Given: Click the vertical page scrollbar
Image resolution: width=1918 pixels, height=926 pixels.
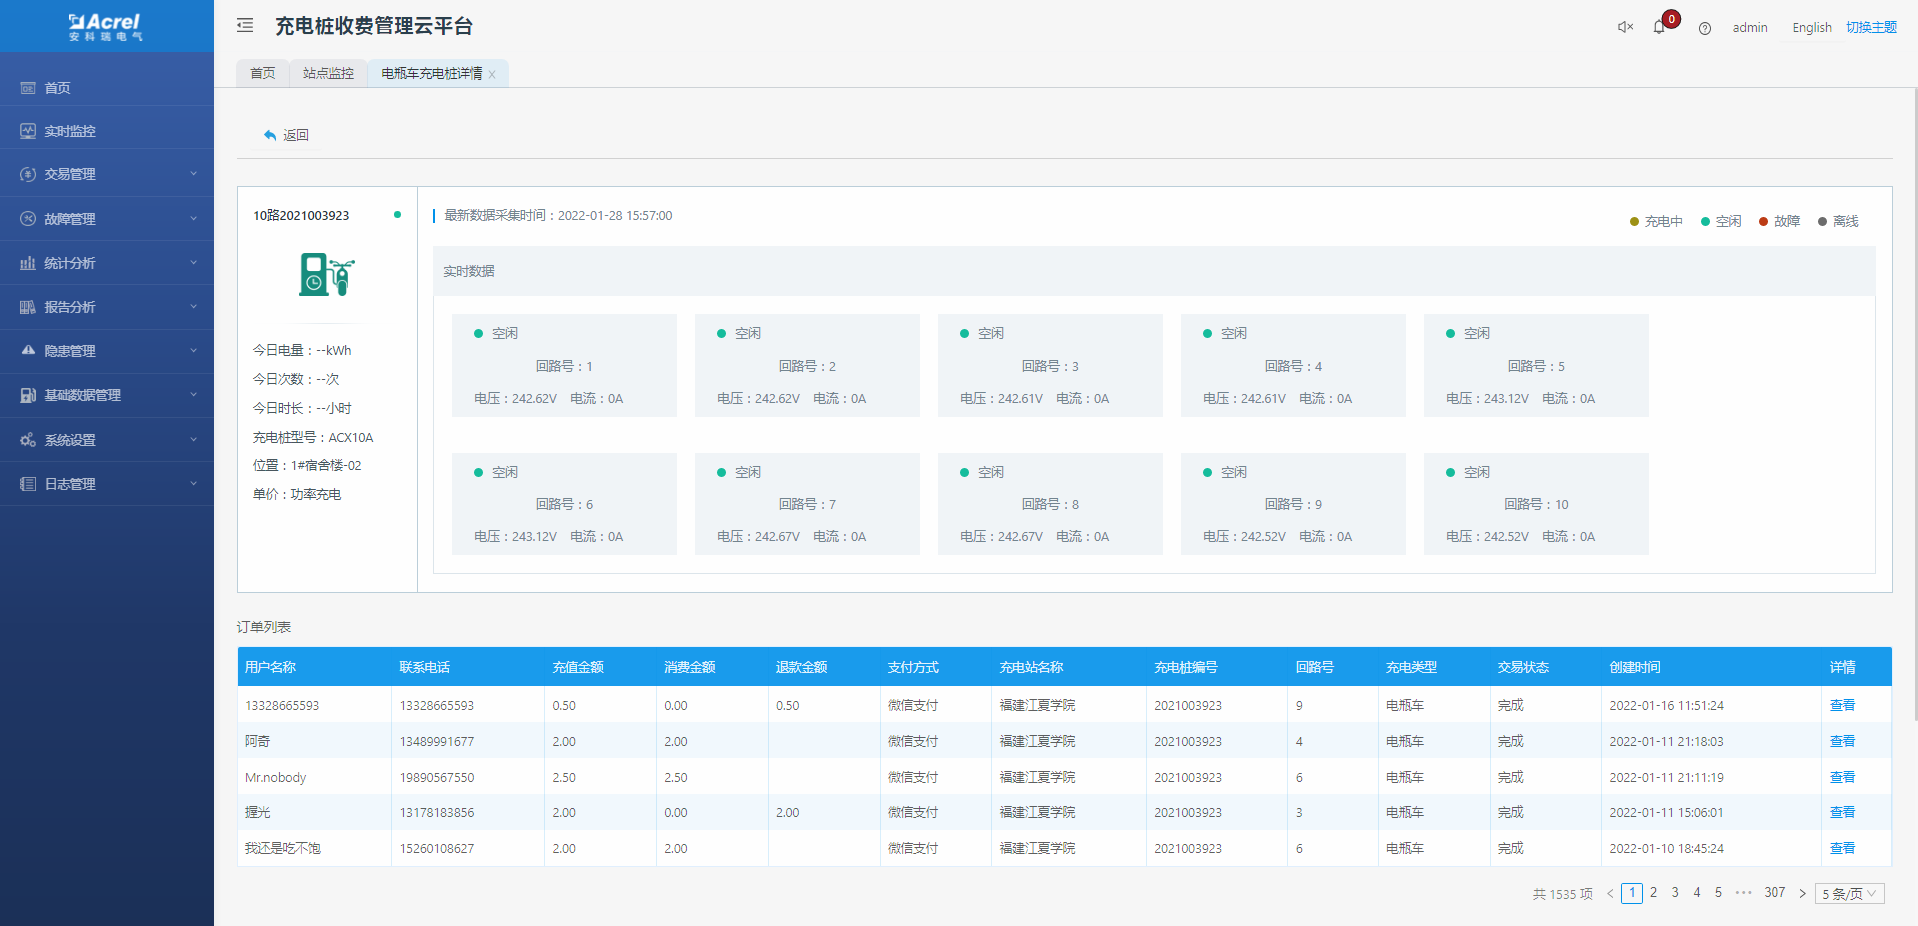Looking at the screenshot, I should 1915,404.
